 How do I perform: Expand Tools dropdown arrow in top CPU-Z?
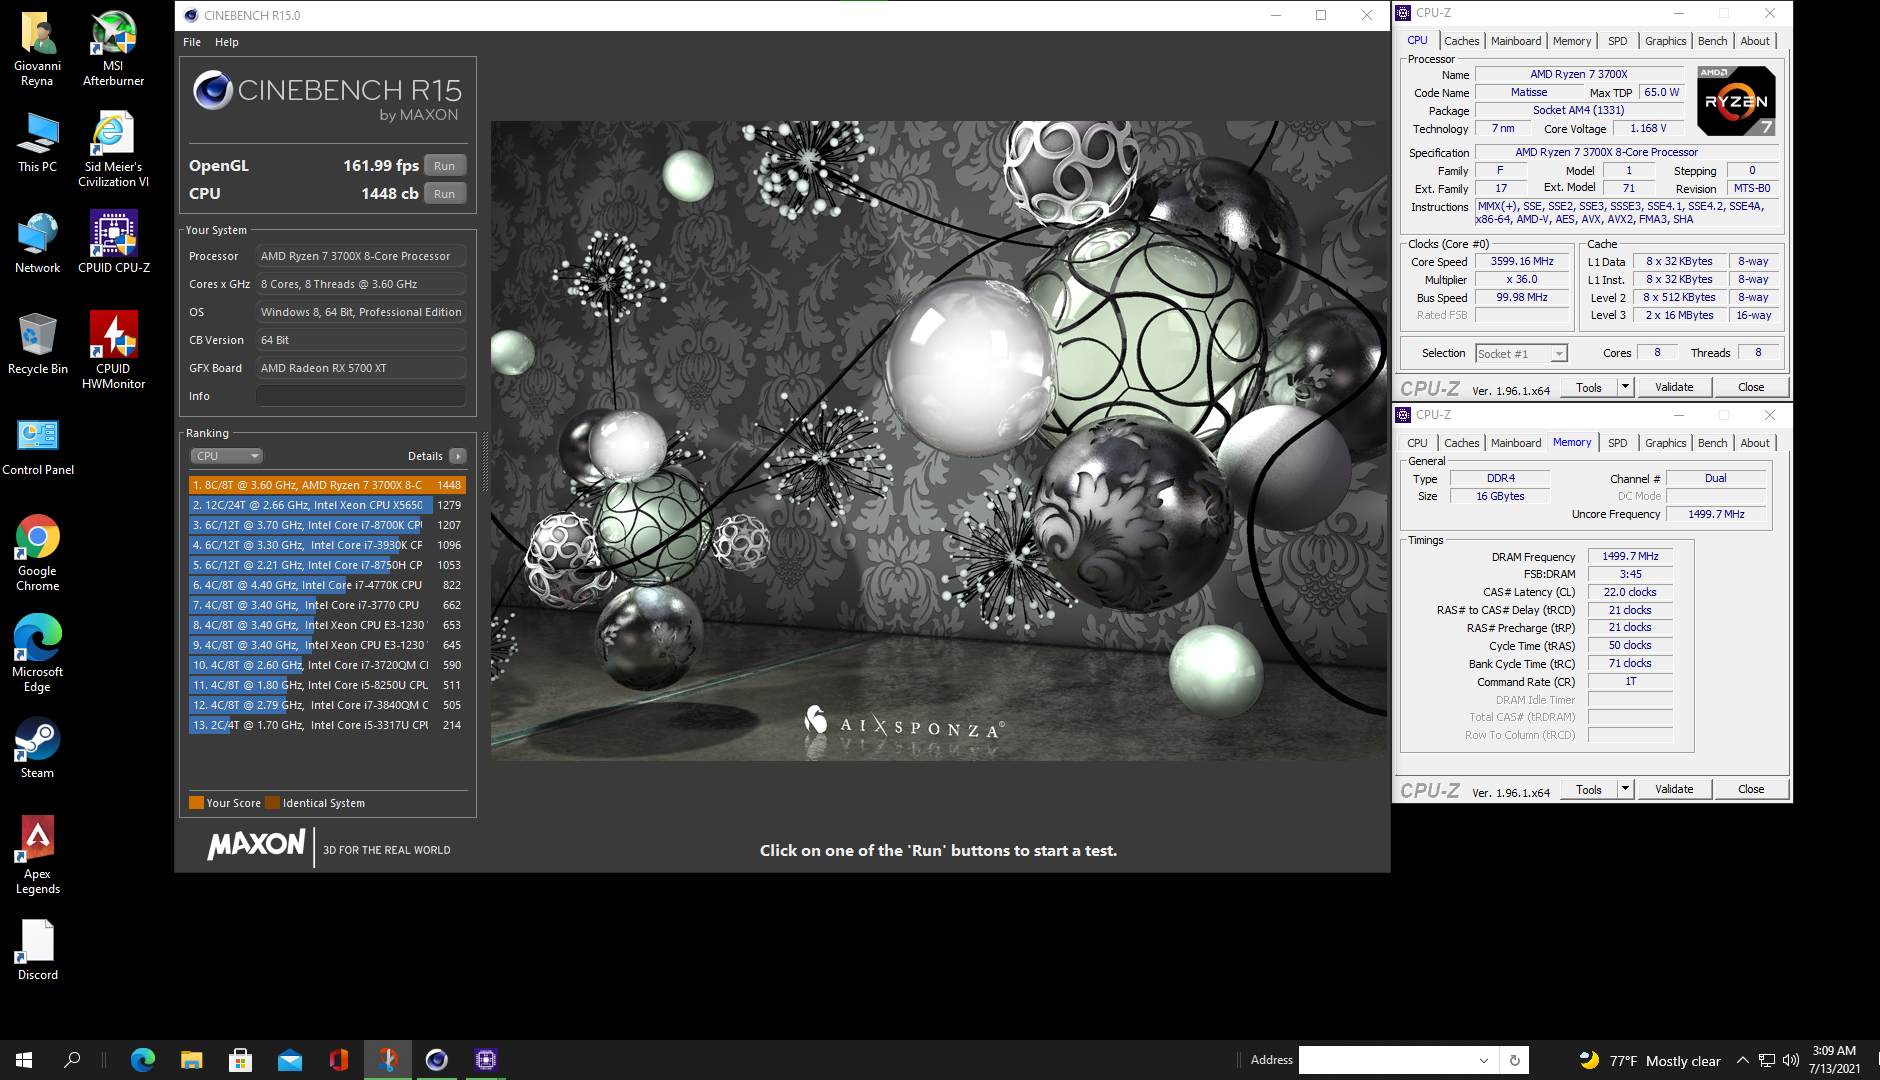1625,387
